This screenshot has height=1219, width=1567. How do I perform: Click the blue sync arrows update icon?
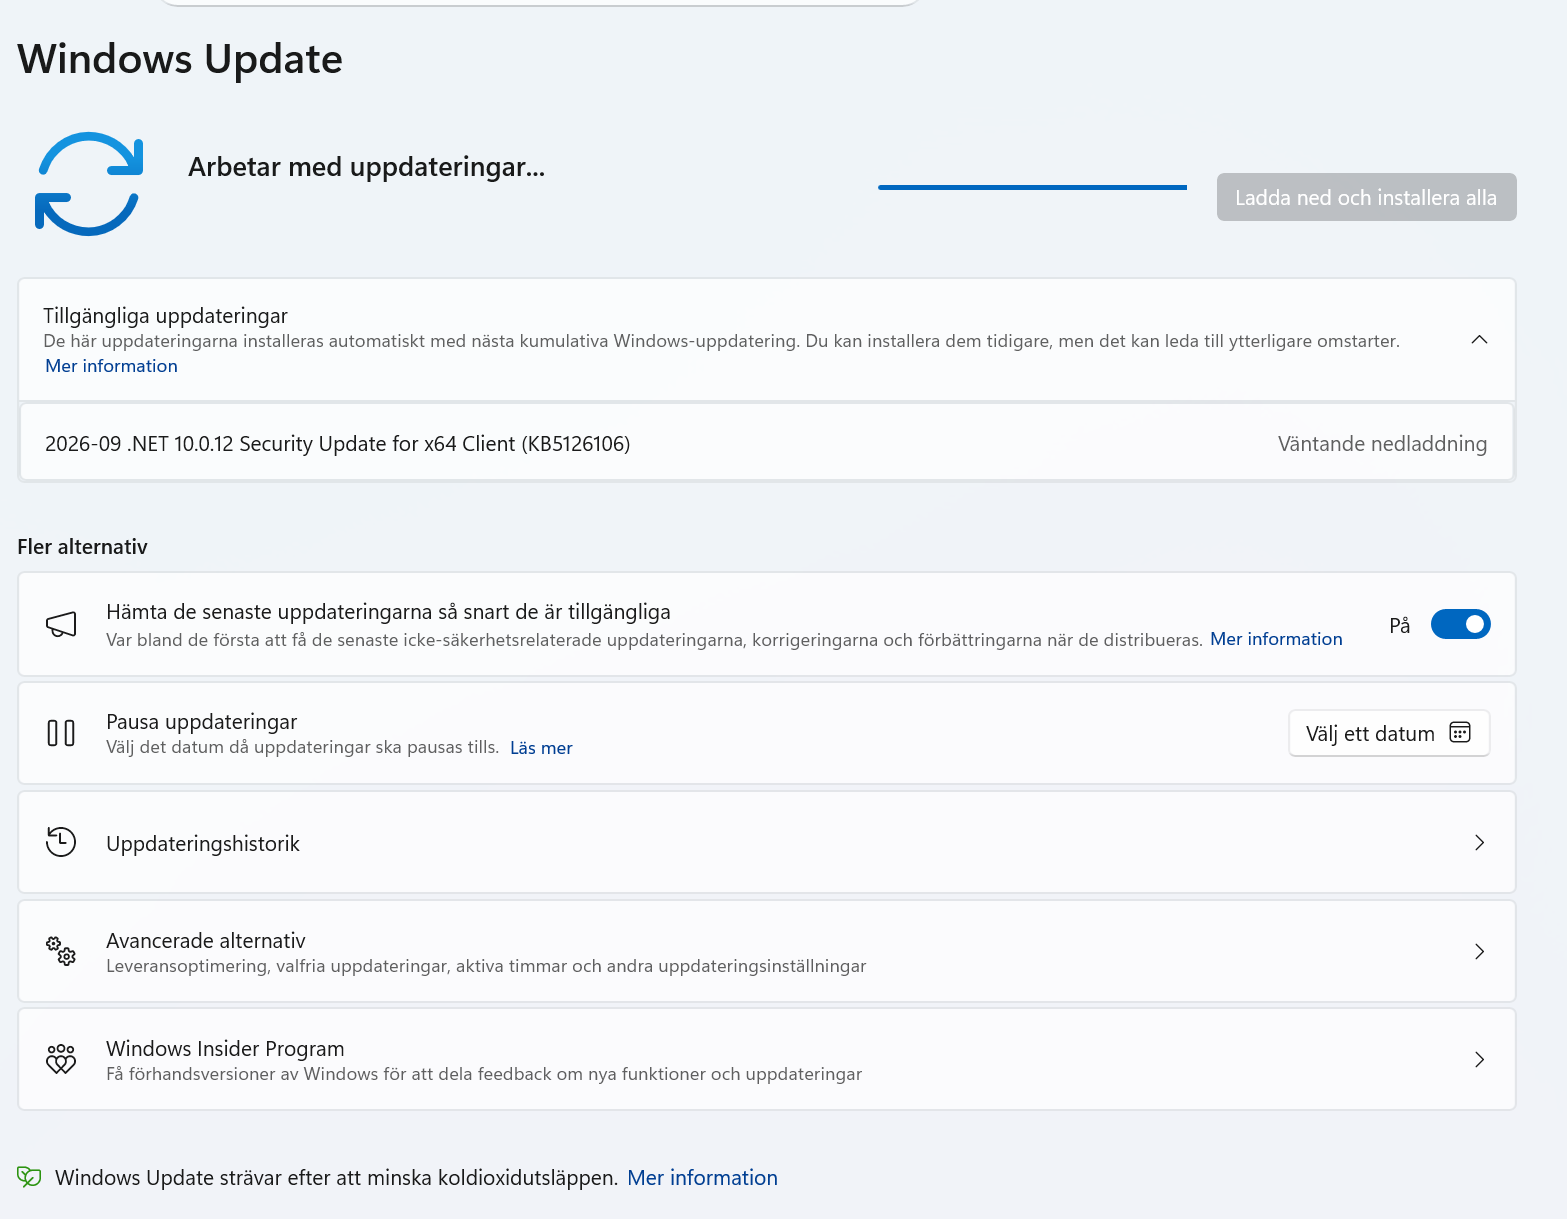[89, 184]
